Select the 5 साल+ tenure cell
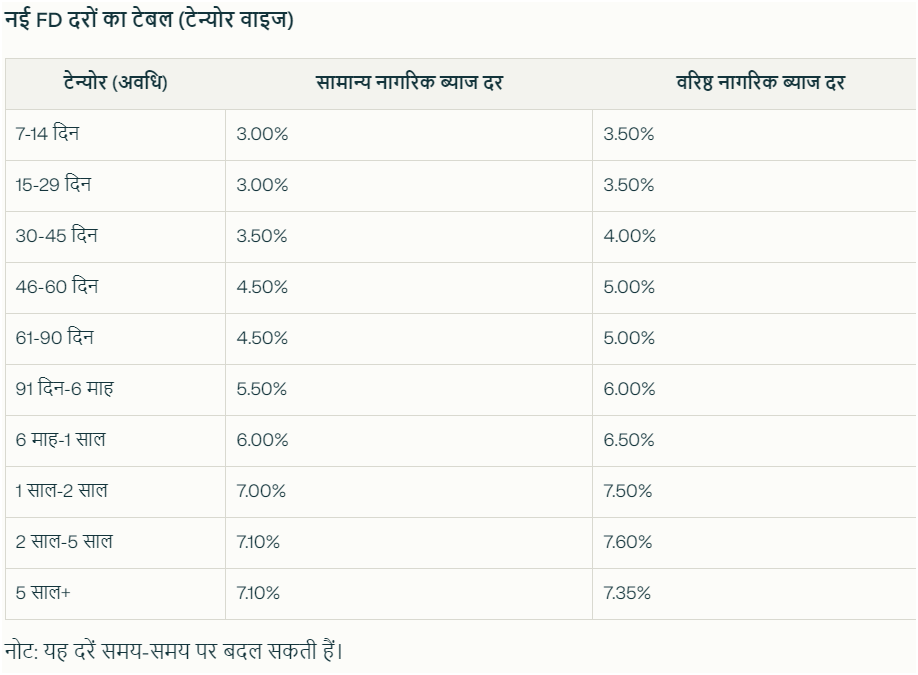Screen dimensions: 918x675 coord(43,593)
